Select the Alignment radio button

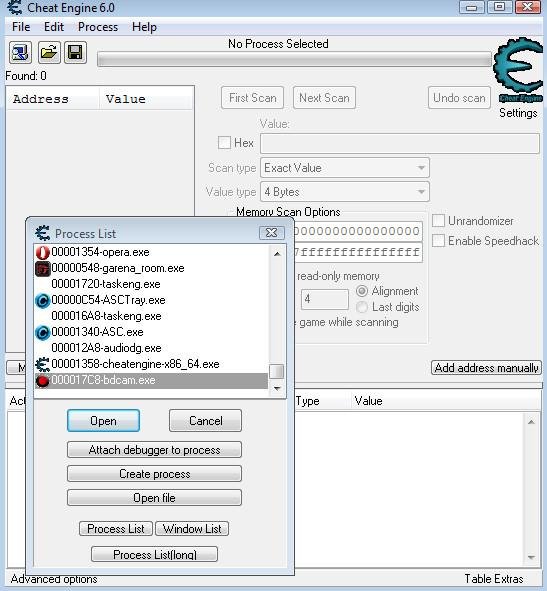[362, 291]
